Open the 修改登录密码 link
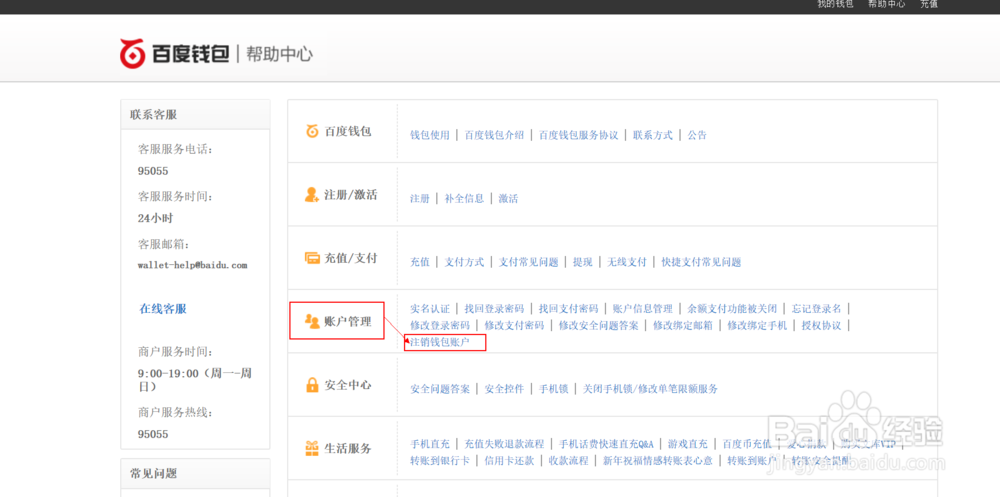This screenshot has width=1000, height=497. [440, 325]
